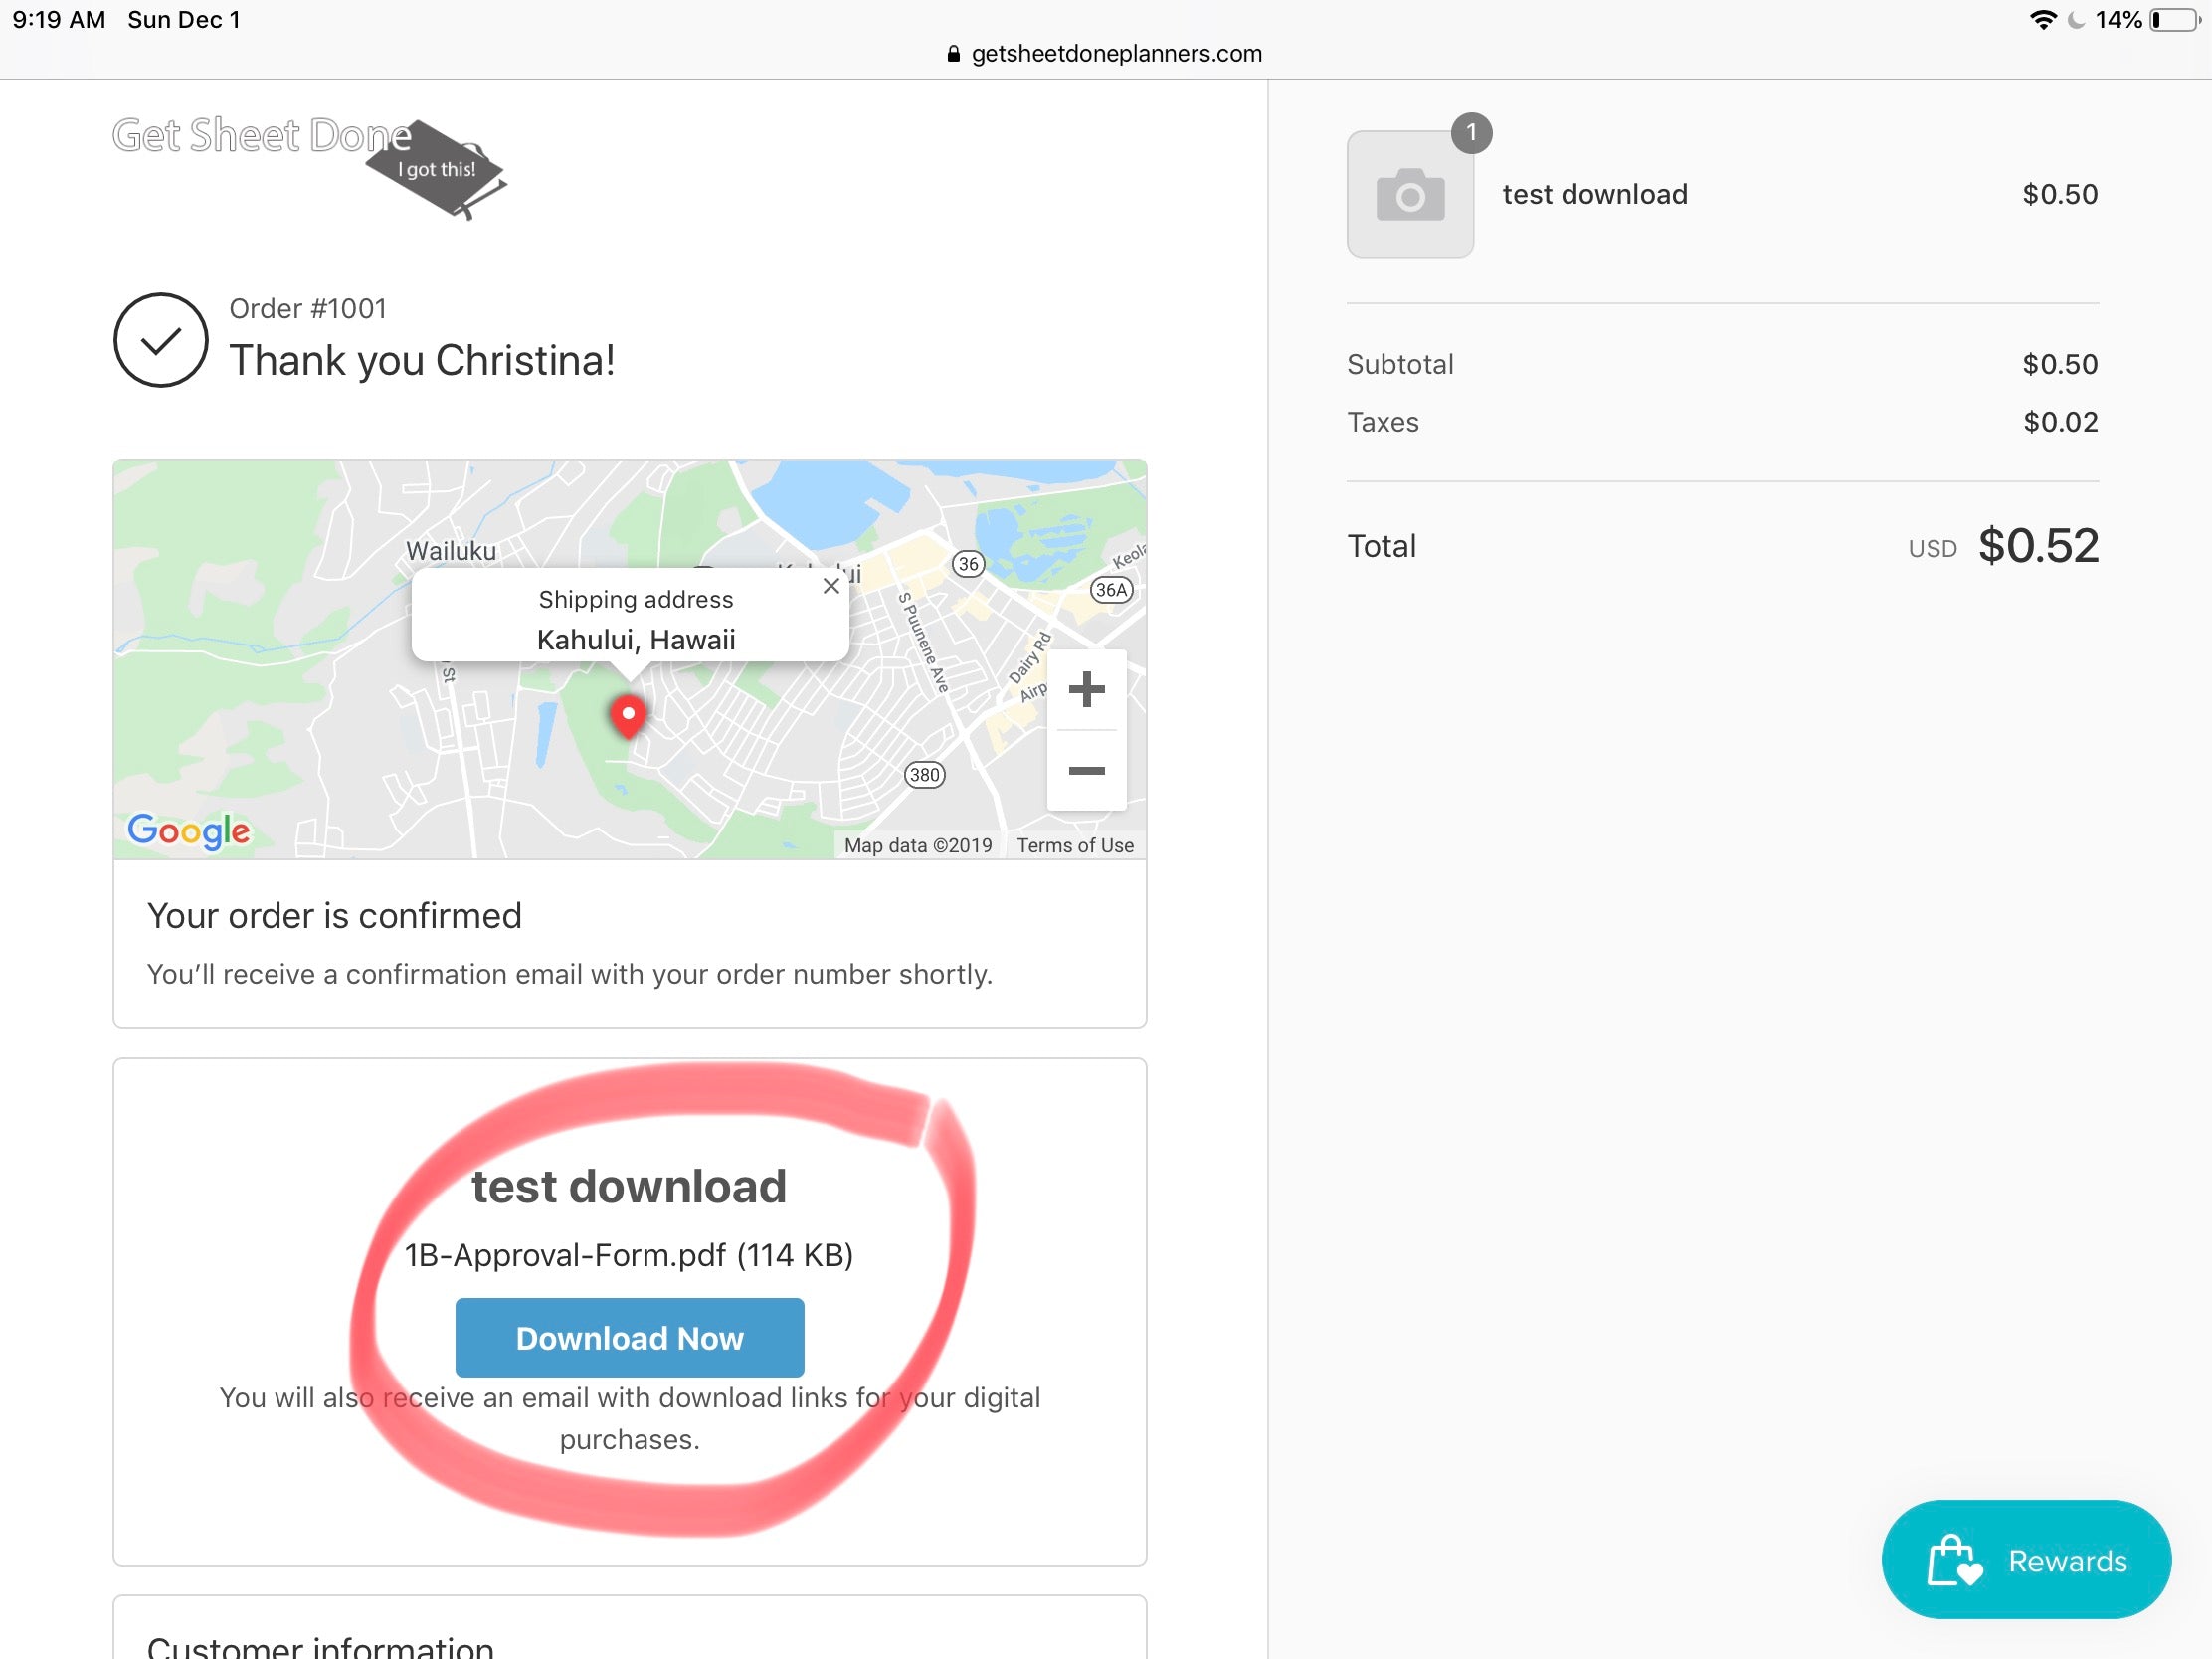Image resolution: width=2212 pixels, height=1659 pixels.
Task: Tap the battery indicator in status bar
Action: (2174, 20)
